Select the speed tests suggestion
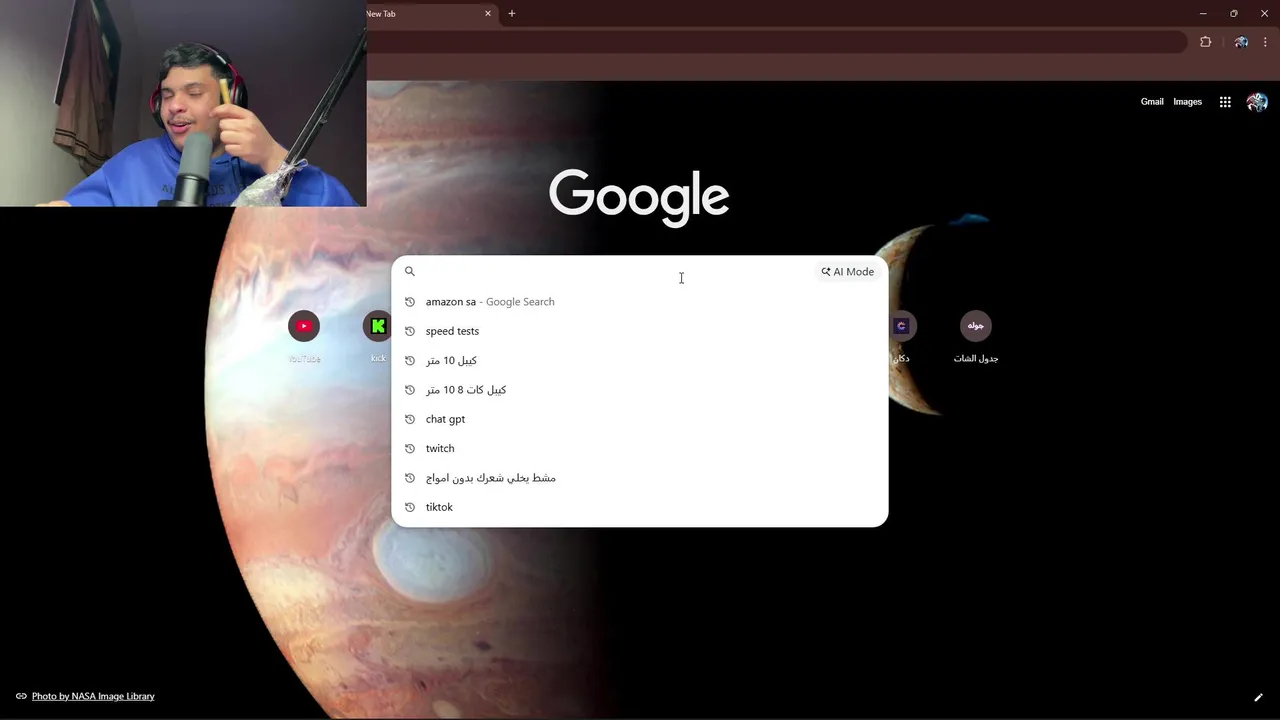Screen dimensions: 1280x720 click(x=640, y=331)
